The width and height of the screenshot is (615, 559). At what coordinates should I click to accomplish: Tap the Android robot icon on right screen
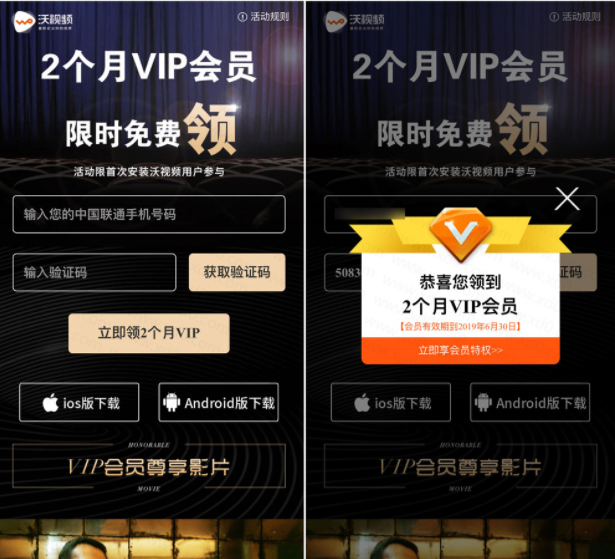[x=483, y=402]
